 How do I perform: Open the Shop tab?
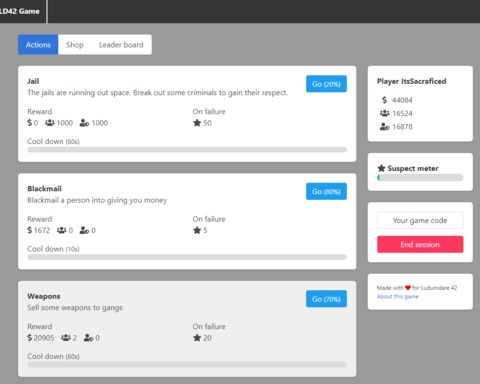(x=75, y=45)
